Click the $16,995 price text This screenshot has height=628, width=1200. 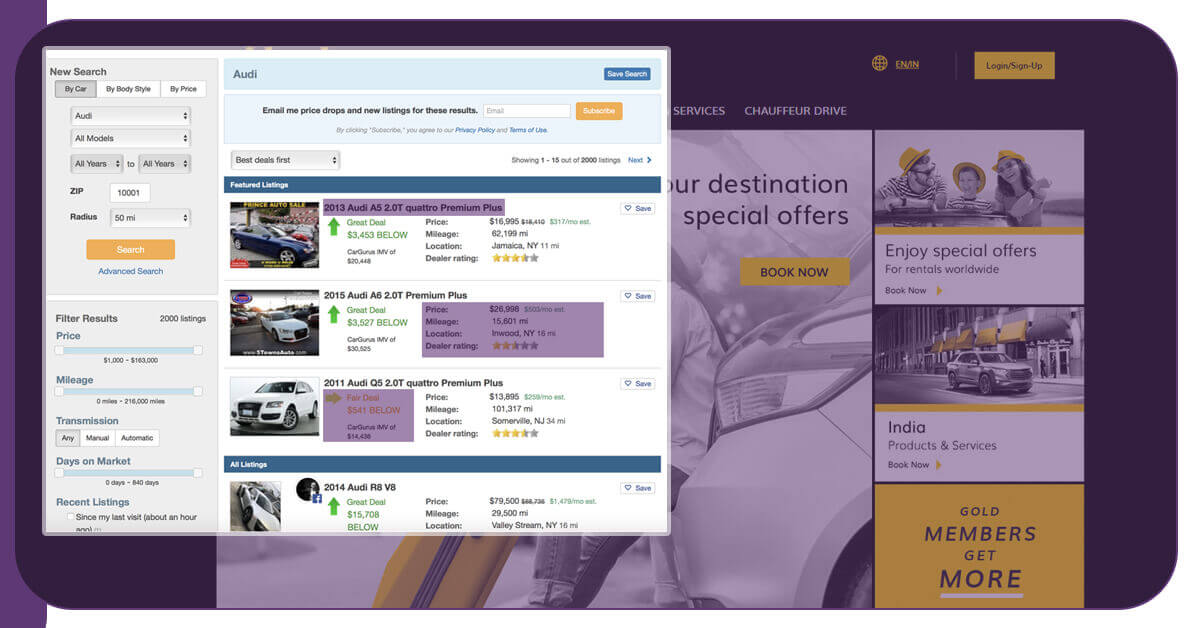coord(504,221)
